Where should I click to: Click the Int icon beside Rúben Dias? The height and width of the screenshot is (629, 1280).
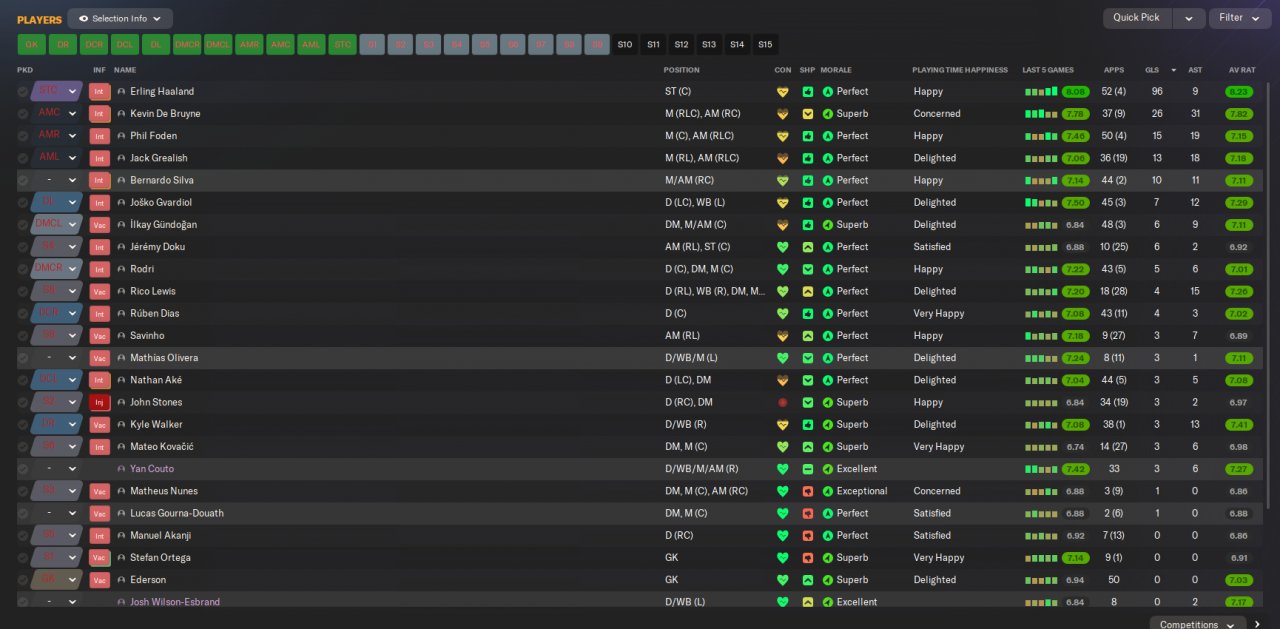[99, 314]
